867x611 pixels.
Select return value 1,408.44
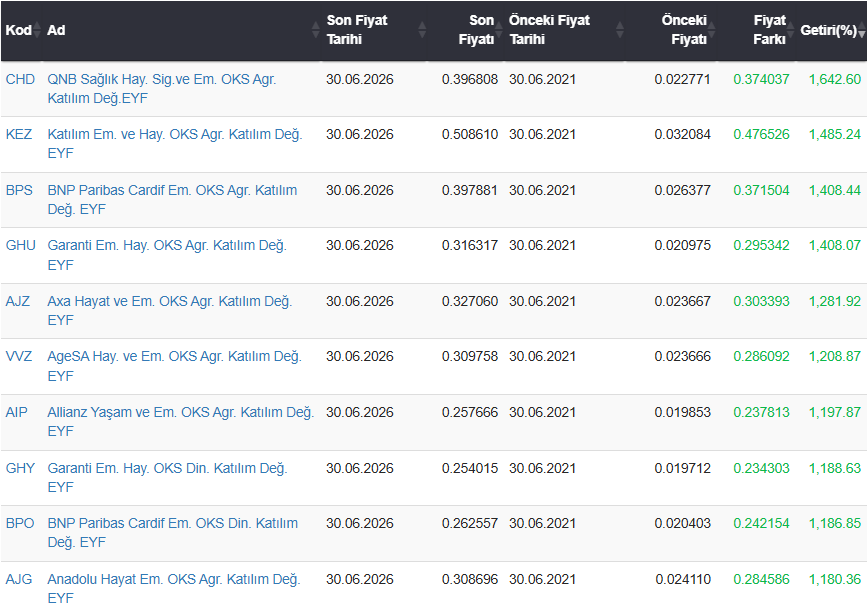coord(835,190)
